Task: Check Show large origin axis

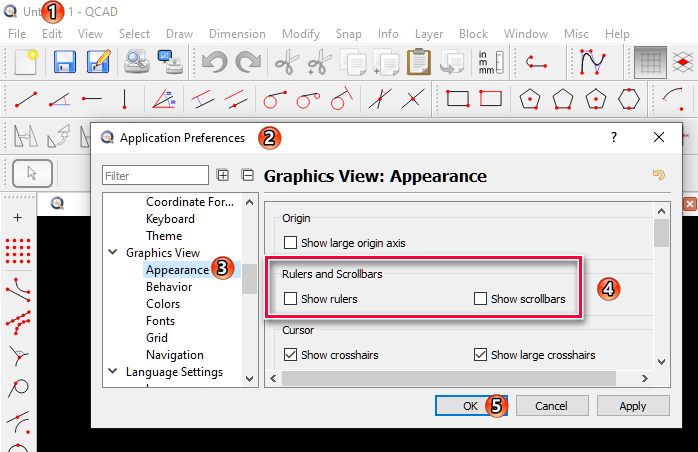Action: pos(291,243)
